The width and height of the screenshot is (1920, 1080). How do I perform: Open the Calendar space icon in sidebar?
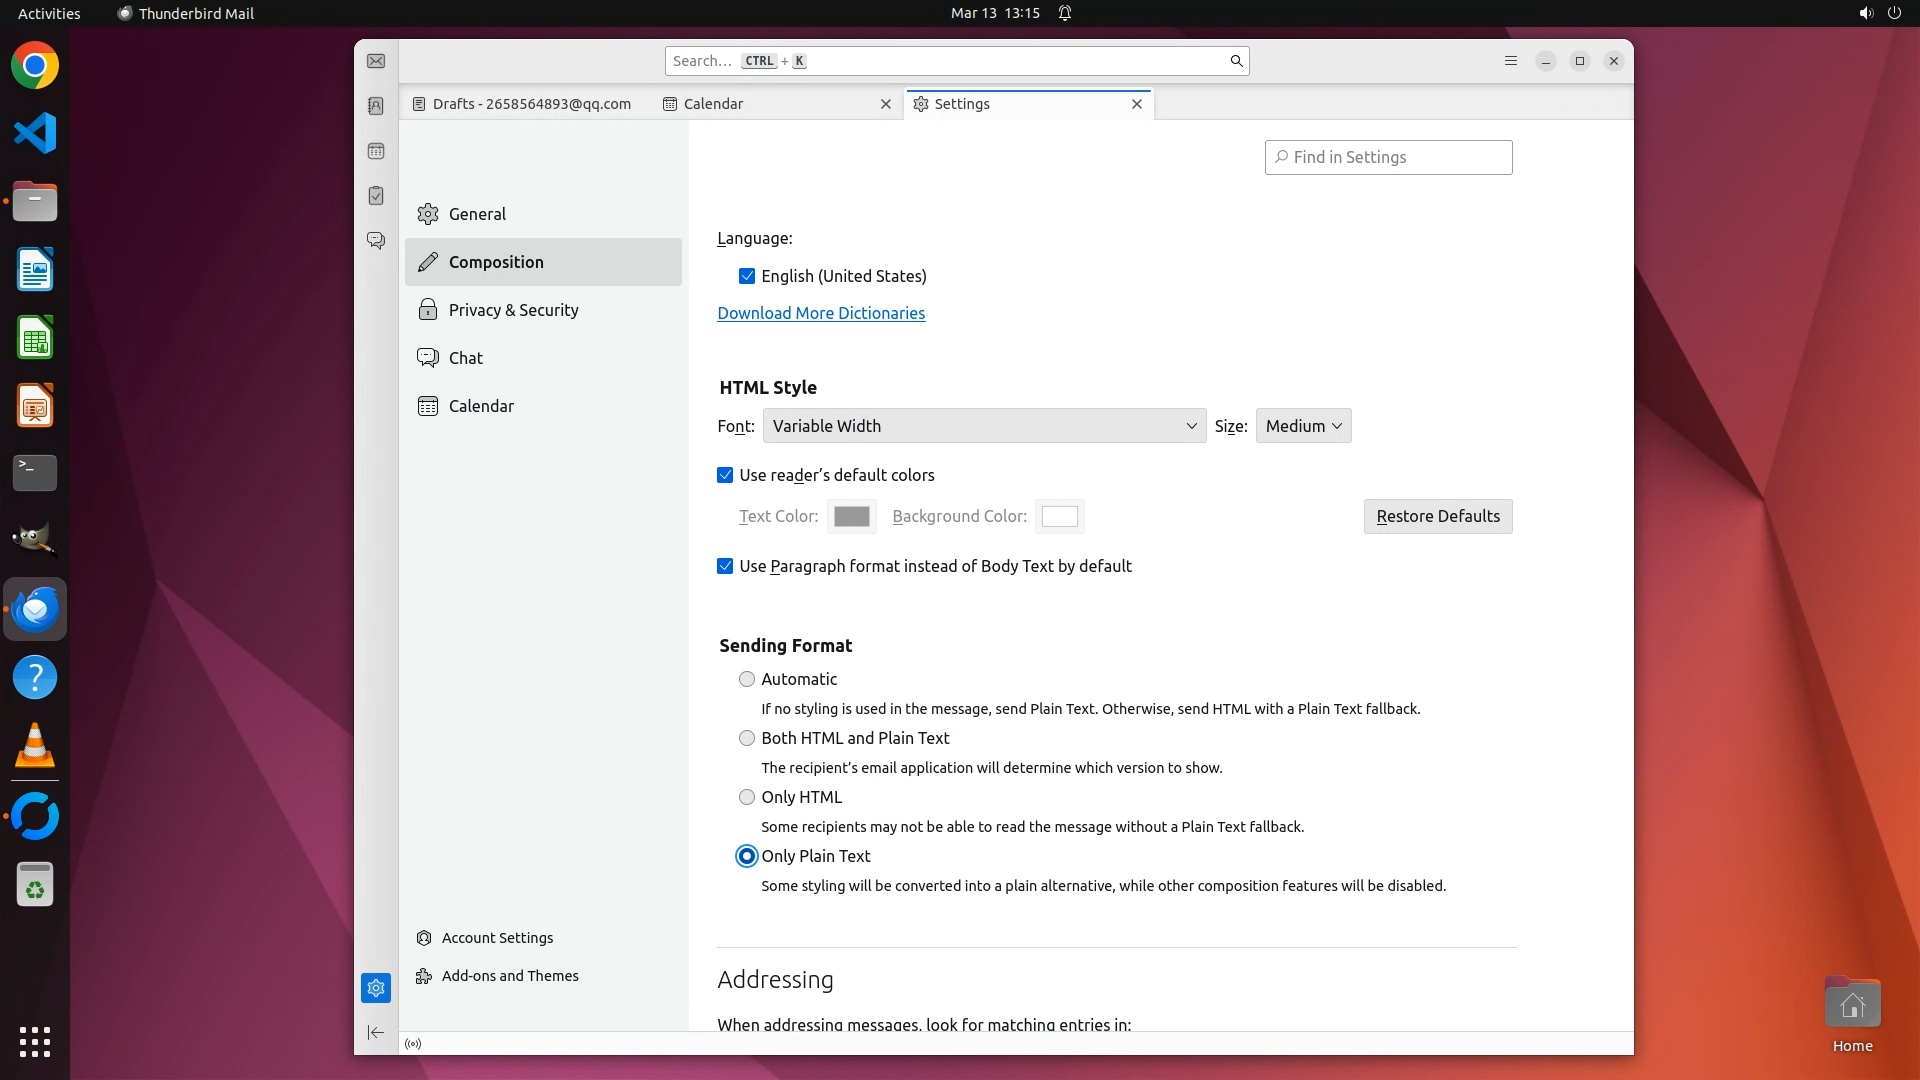376,151
